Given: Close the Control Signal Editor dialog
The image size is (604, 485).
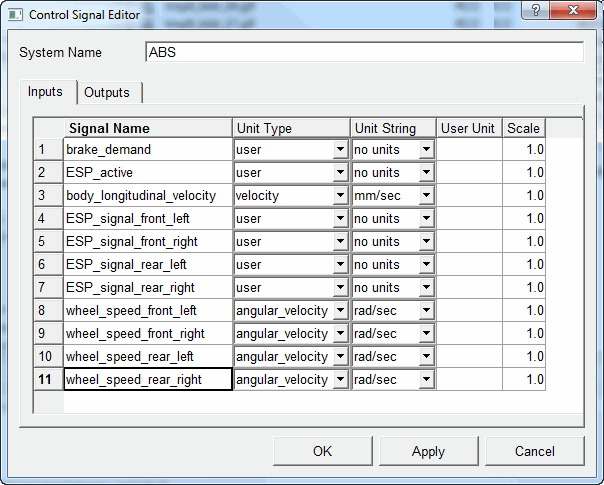Looking at the screenshot, I should [x=573, y=10].
